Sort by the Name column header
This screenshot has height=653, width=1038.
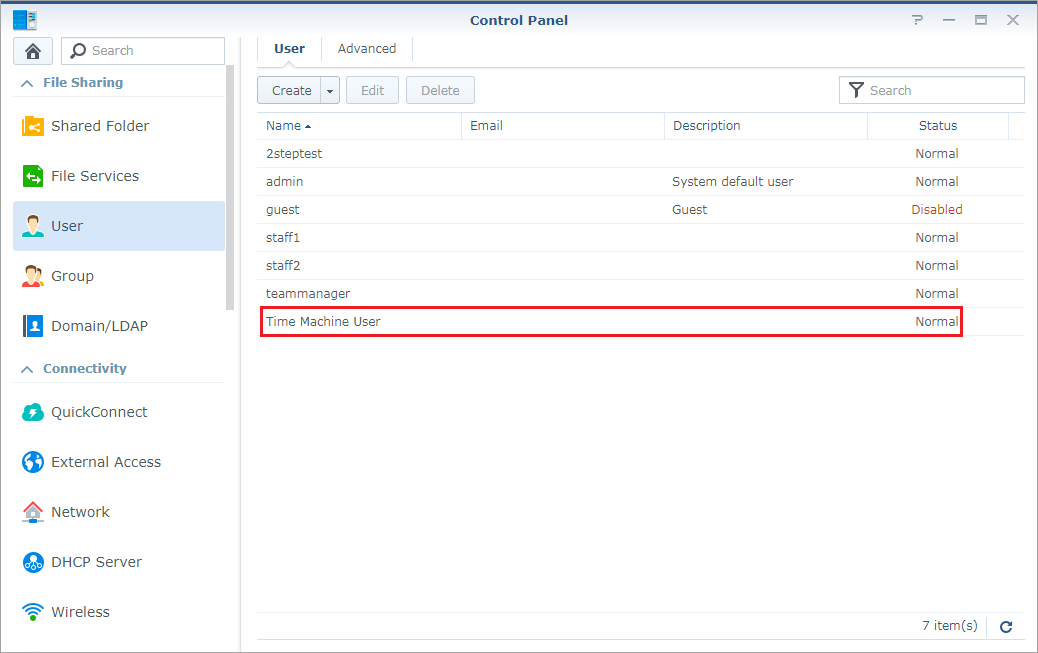pos(359,126)
